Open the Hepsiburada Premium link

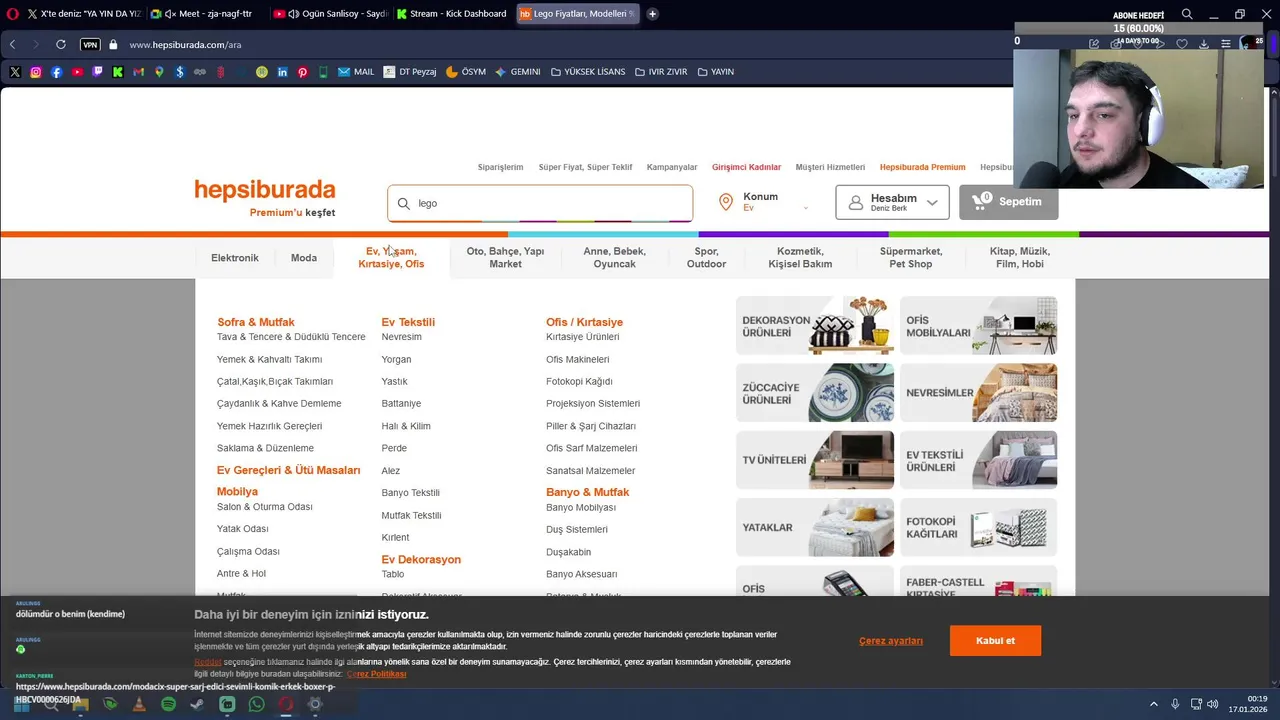[922, 167]
